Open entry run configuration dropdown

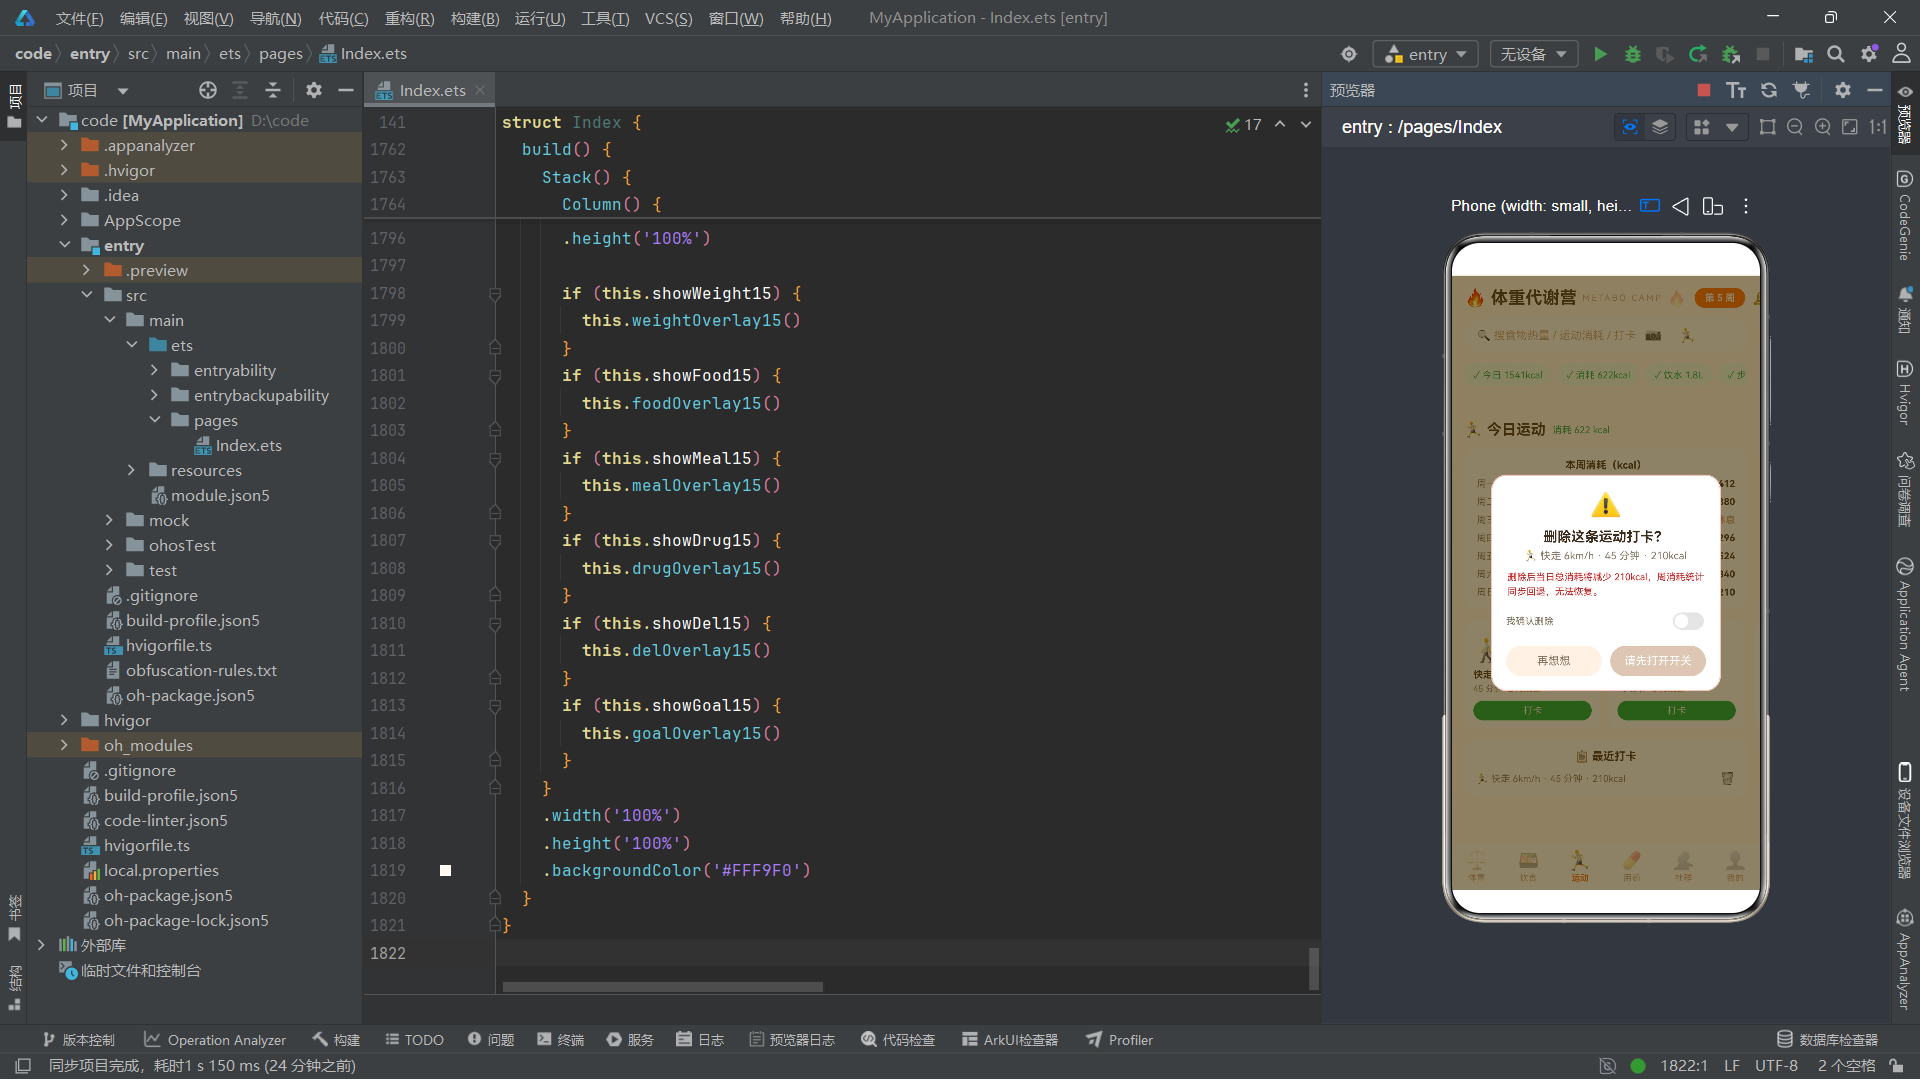click(x=1426, y=54)
